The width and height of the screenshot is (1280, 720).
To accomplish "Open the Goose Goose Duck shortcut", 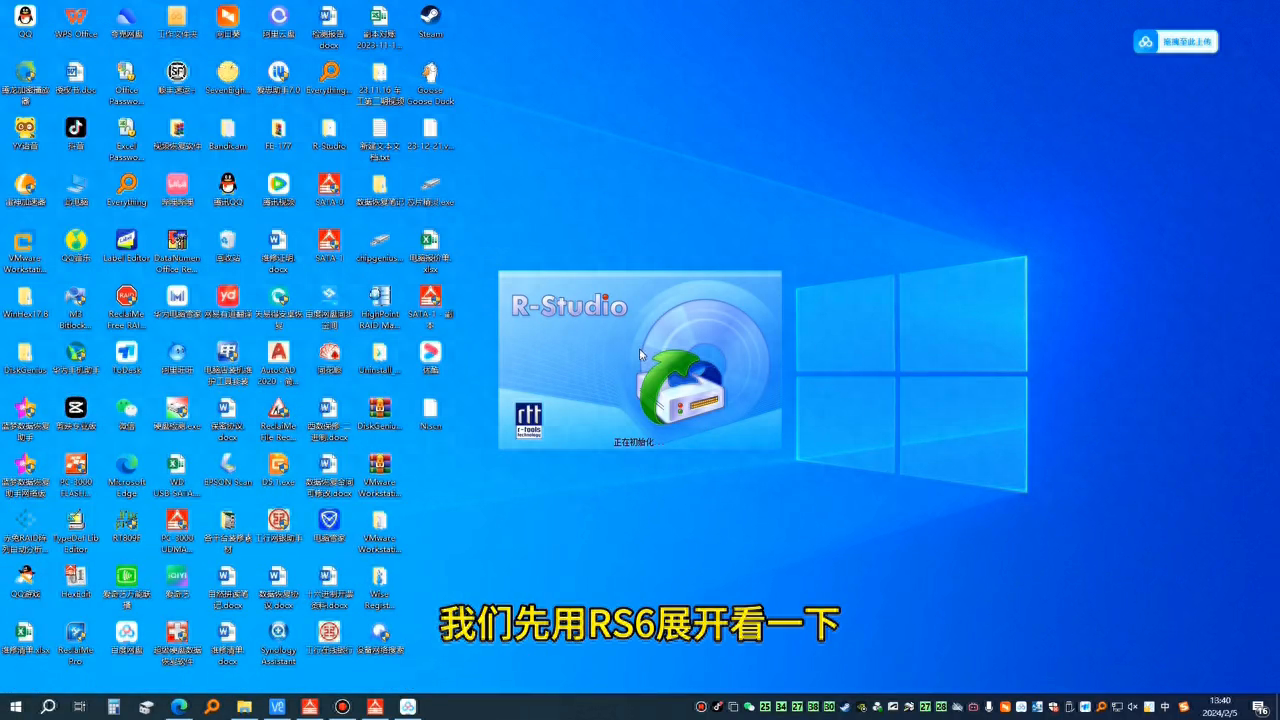I will click(x=430, y=73).
